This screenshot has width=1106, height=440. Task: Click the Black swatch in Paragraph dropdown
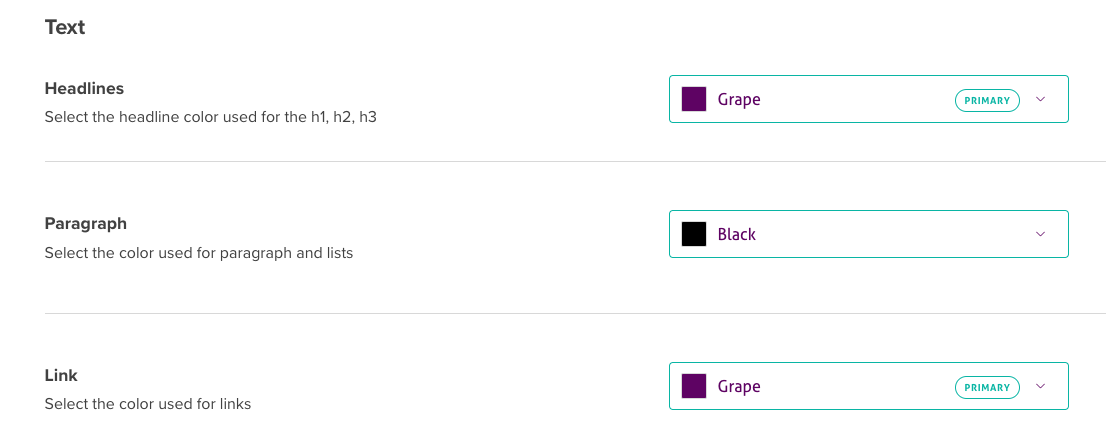pyautogui.click(x=694, y=234)
